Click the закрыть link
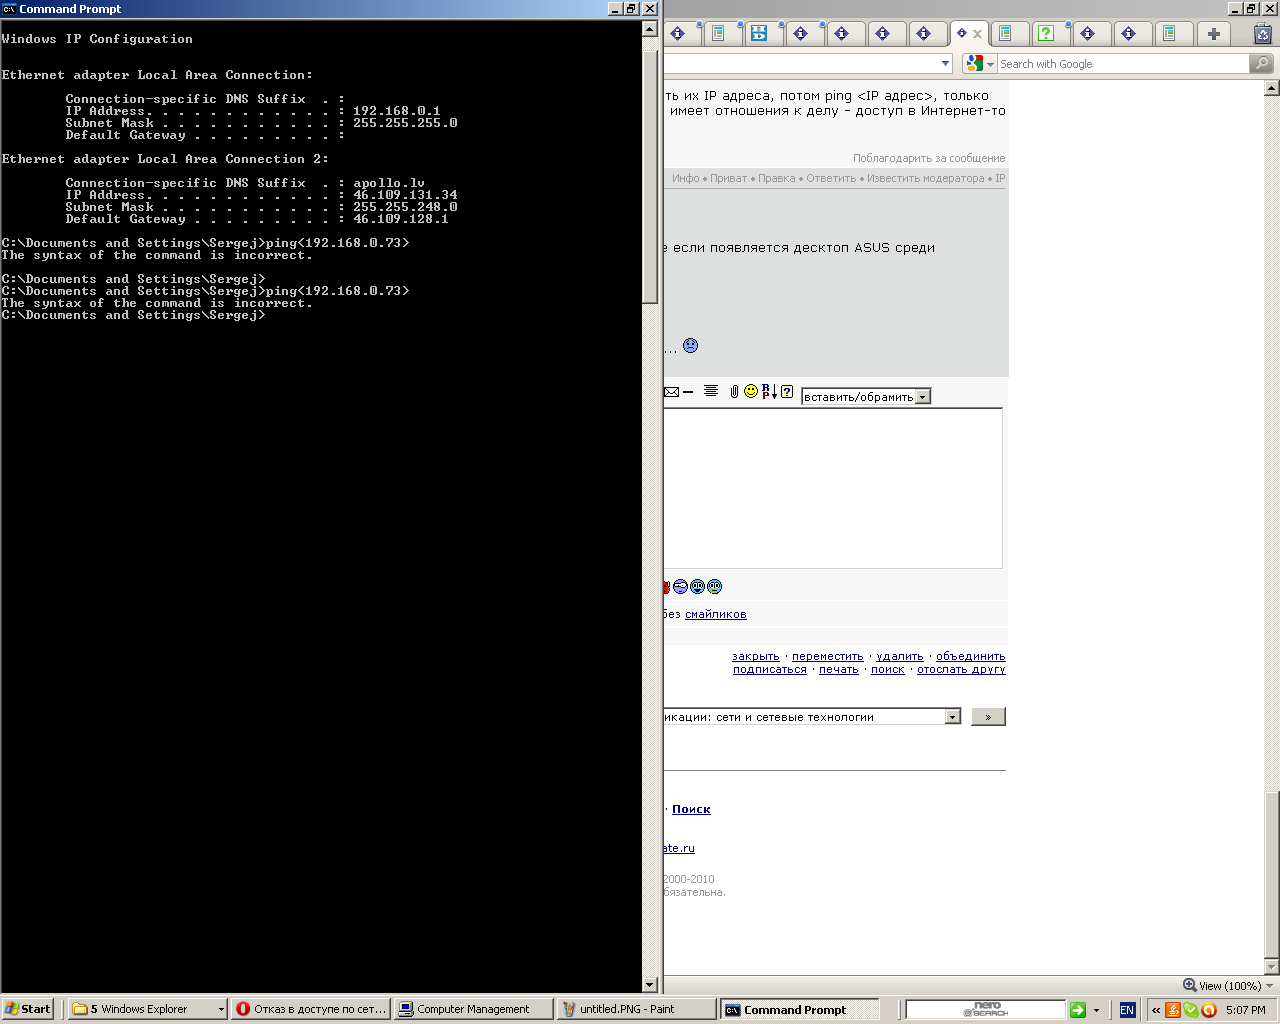The height and width of the screenshot is (1024, 1280). [x=755, y=657]
